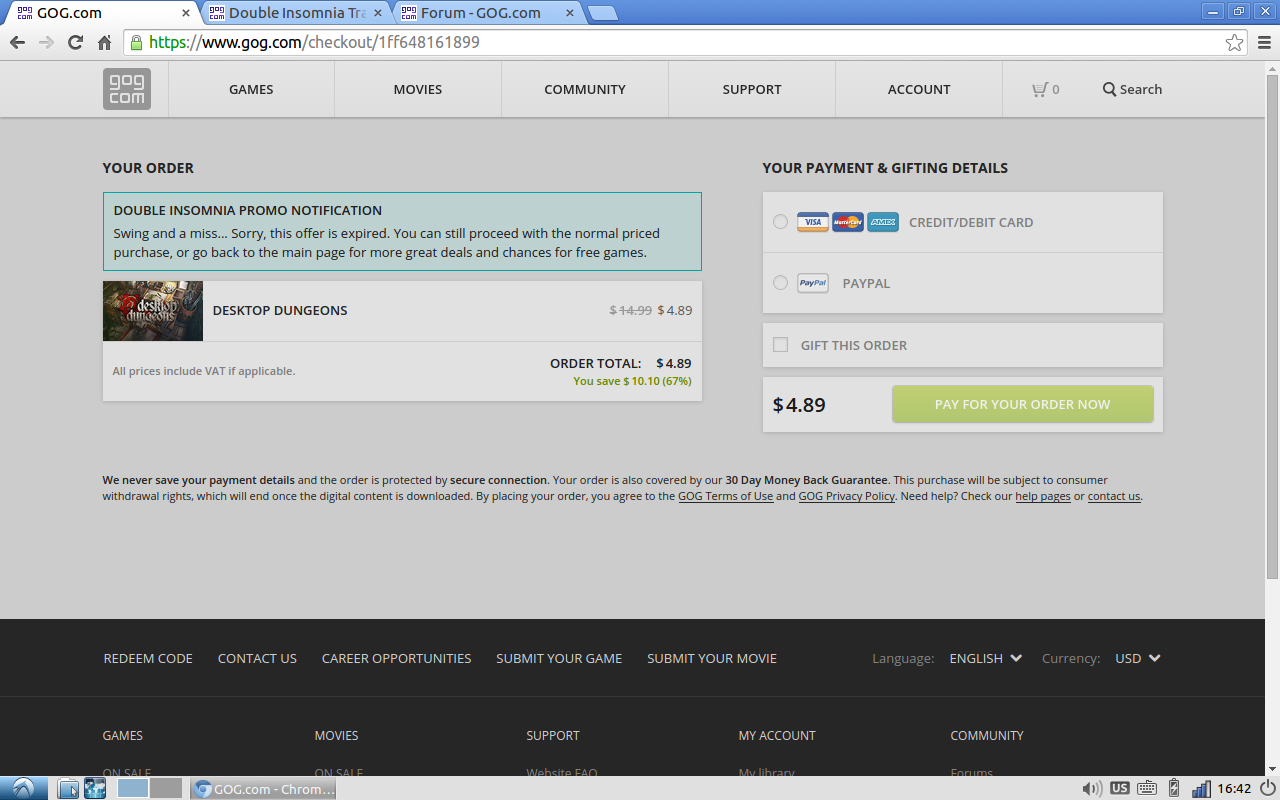This screenshot has width=1280, height=800.
Task: Switch to second workspace in pager
Action: (166, 788)
